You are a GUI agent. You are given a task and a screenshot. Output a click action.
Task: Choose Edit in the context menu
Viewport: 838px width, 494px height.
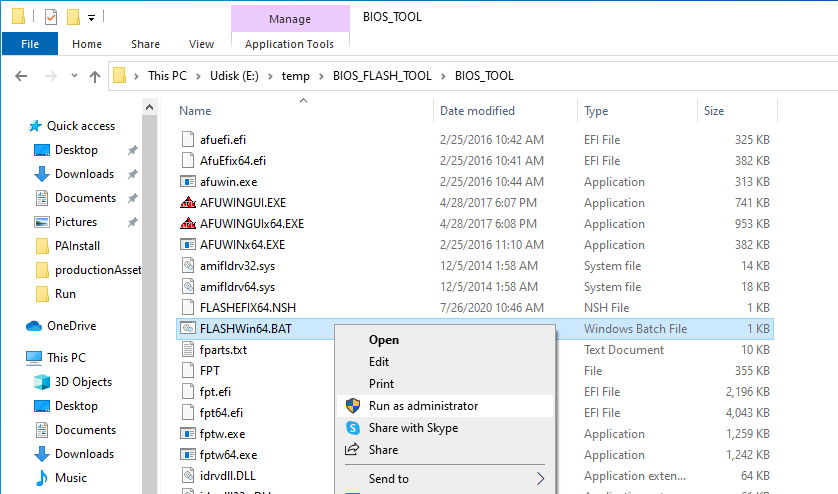coord(379,362)
